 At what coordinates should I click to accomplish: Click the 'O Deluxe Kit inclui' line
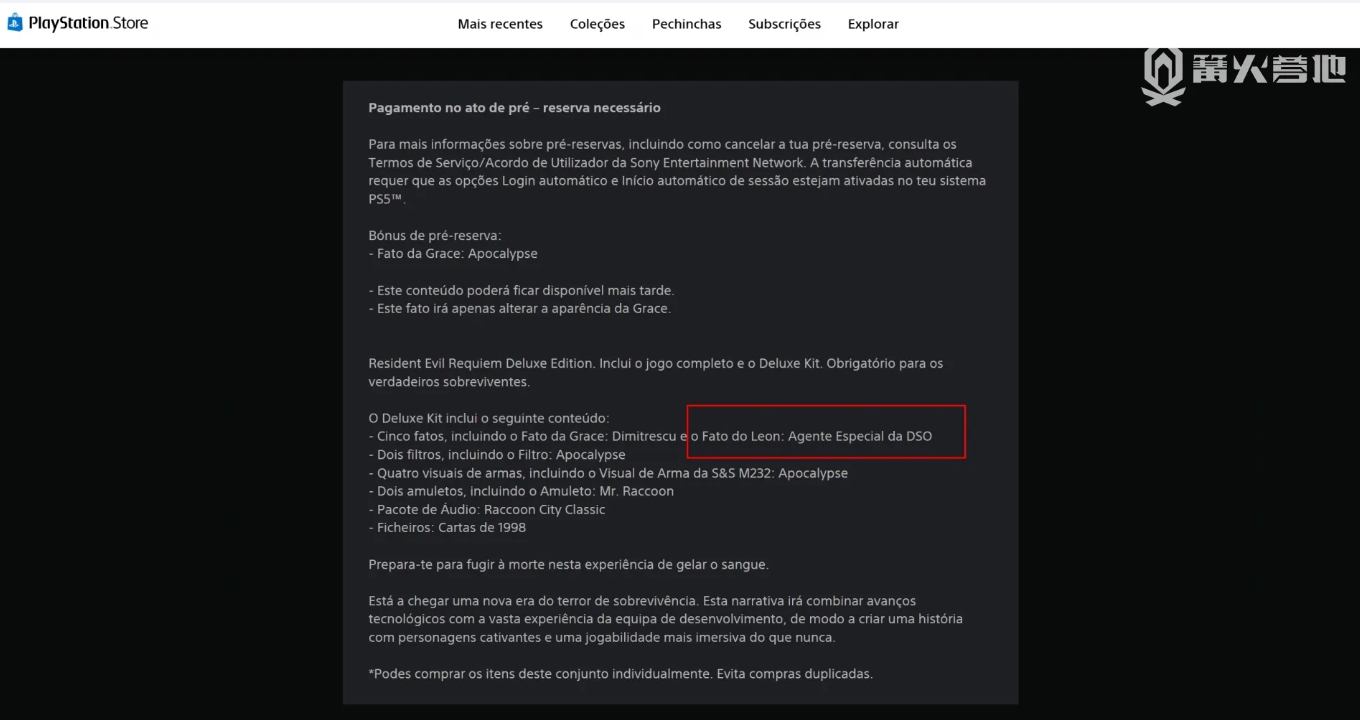pyautogui.click(x=488, y=418)
